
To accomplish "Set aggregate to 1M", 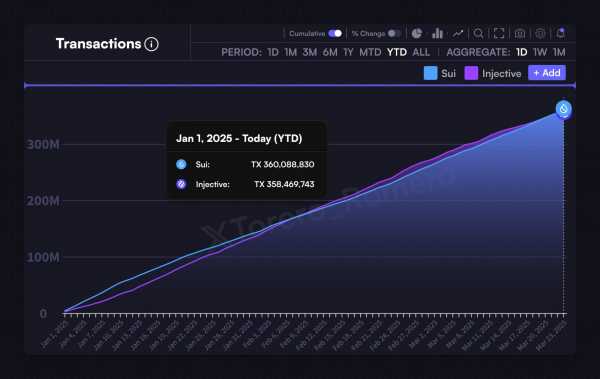I will tap(559, 52).
